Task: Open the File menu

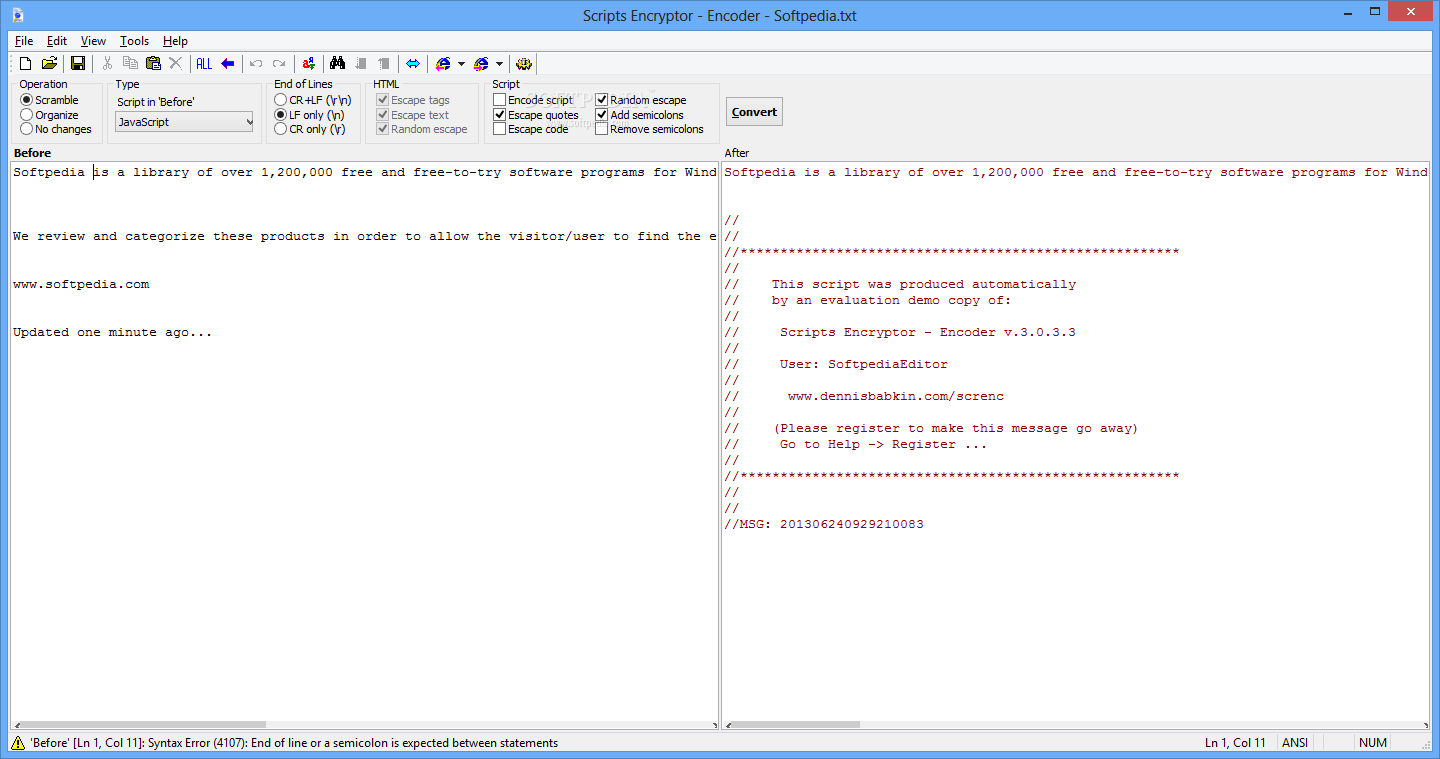Action: tap(24, 41)
